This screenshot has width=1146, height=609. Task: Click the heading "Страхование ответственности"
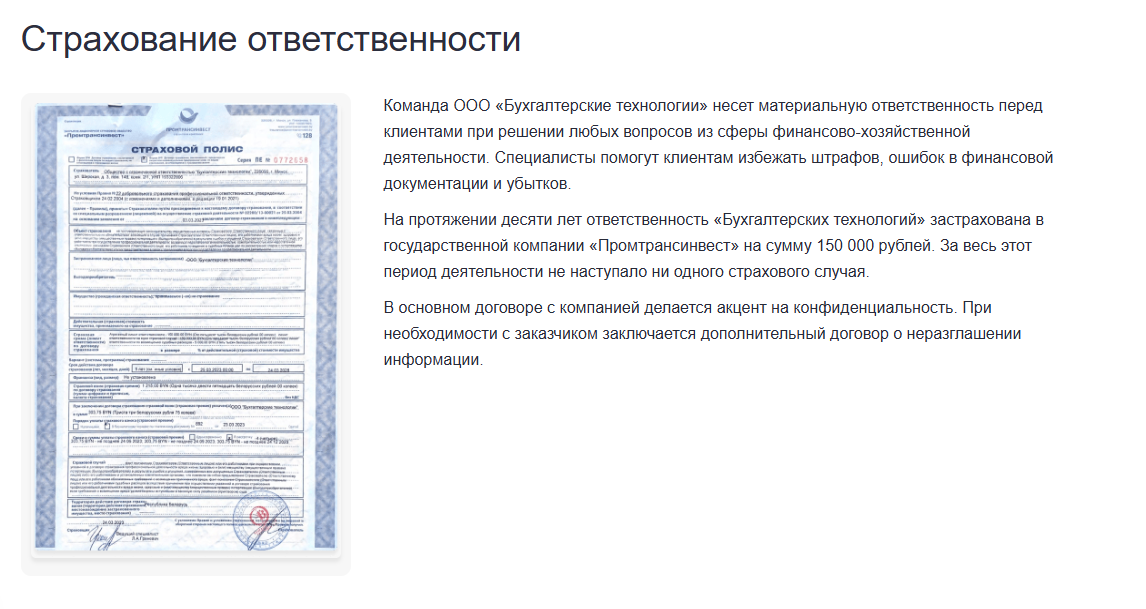[270, 39]
